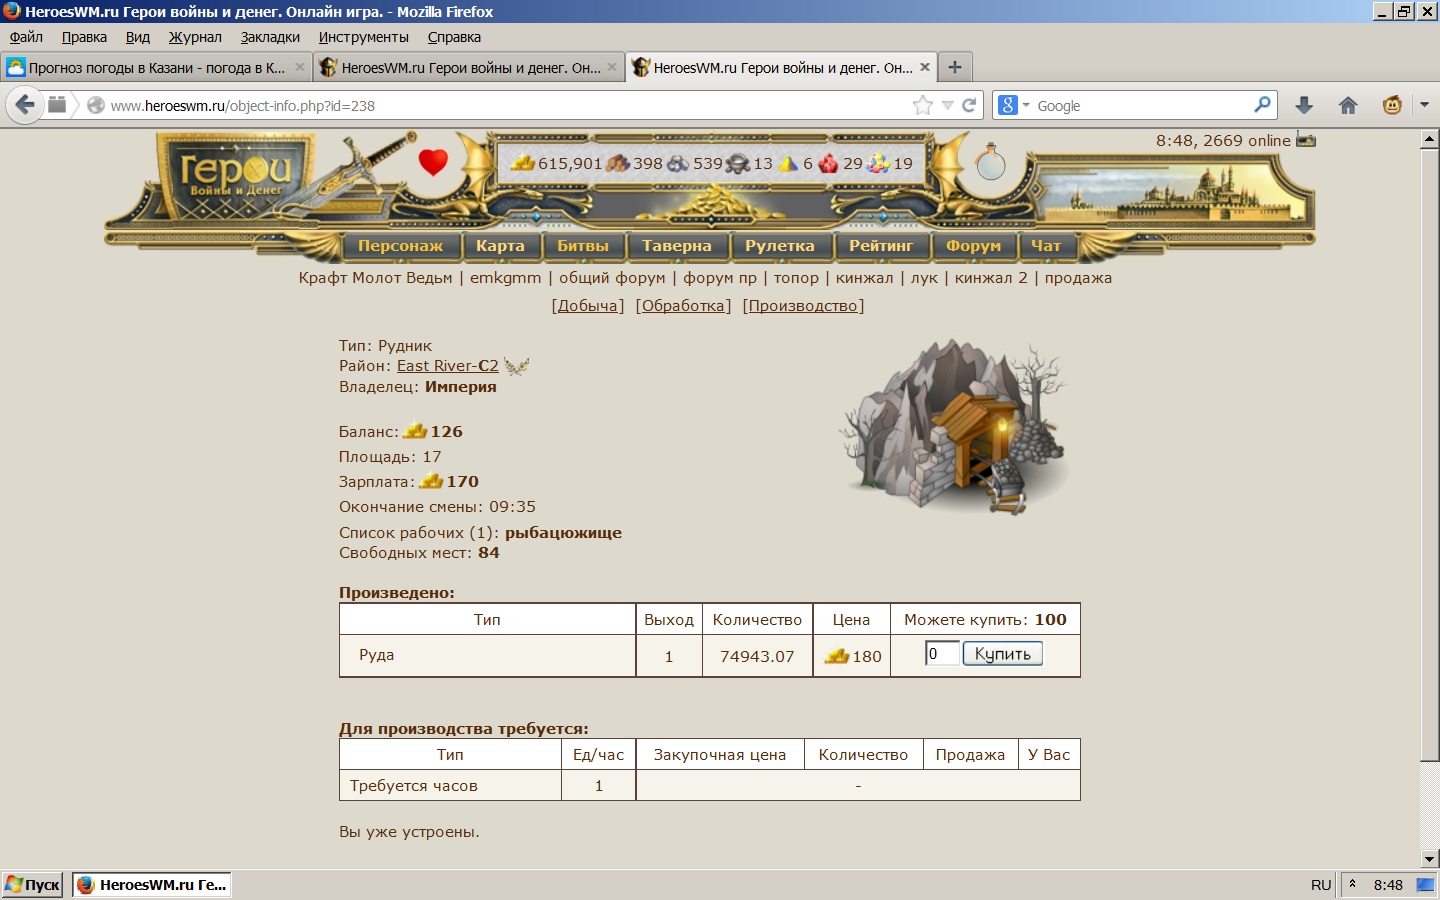Open the Рулетка game menu
Screen dimensions: 1440x900
coord(780,246)
